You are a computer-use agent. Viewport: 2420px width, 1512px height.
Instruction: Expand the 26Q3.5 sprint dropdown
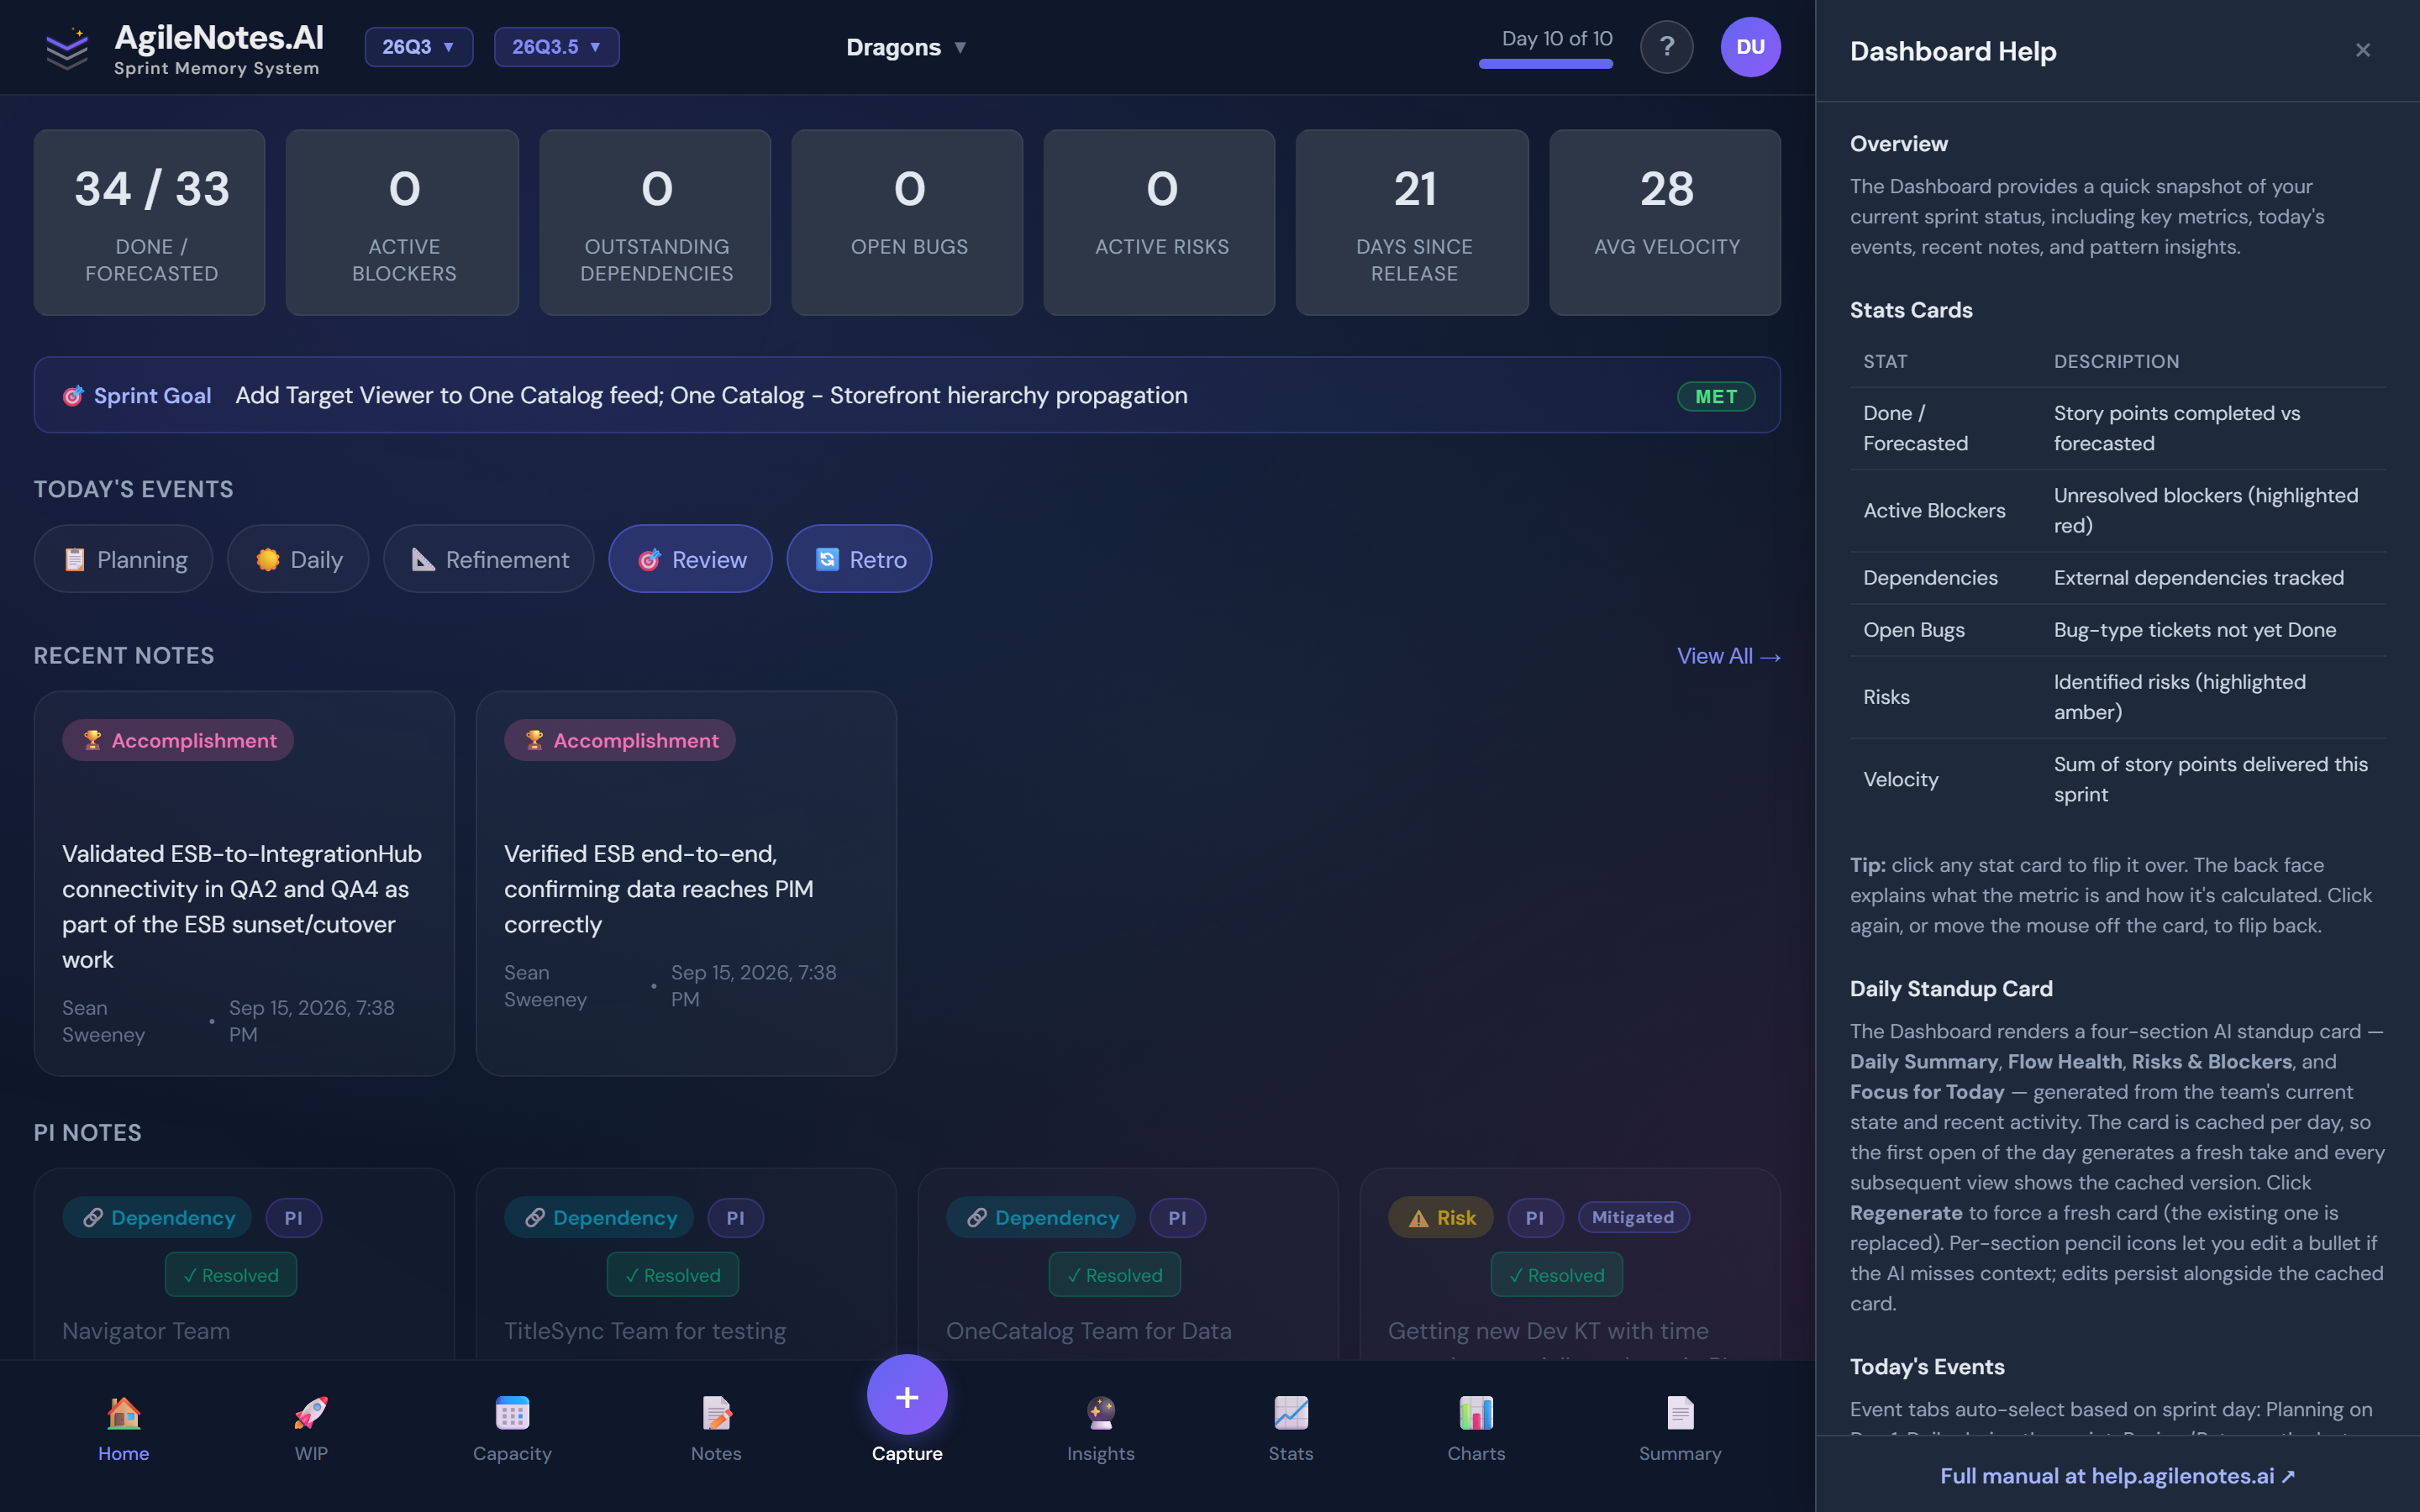click(x=556, y=47)
